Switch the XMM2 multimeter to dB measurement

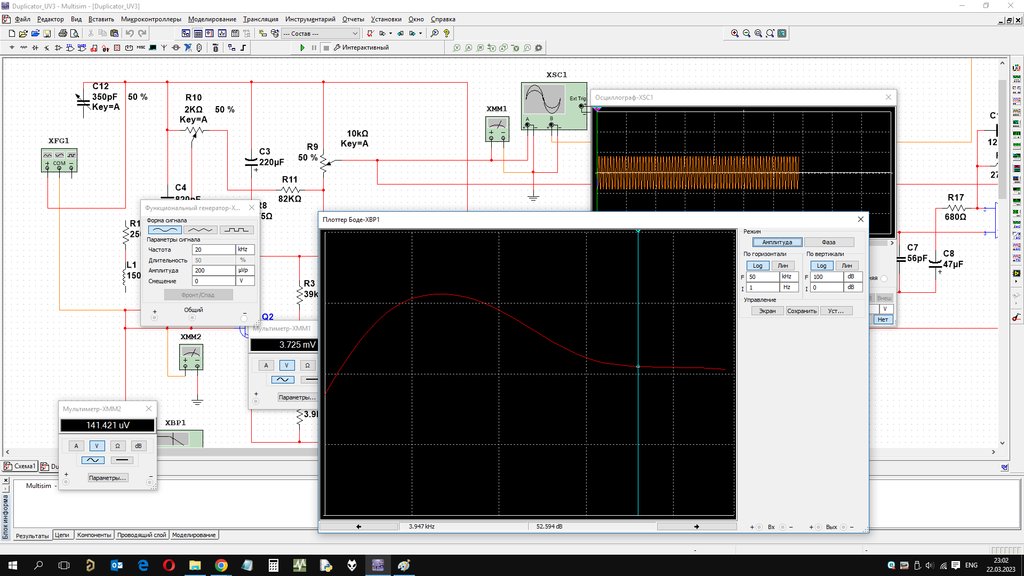[138, 446]
